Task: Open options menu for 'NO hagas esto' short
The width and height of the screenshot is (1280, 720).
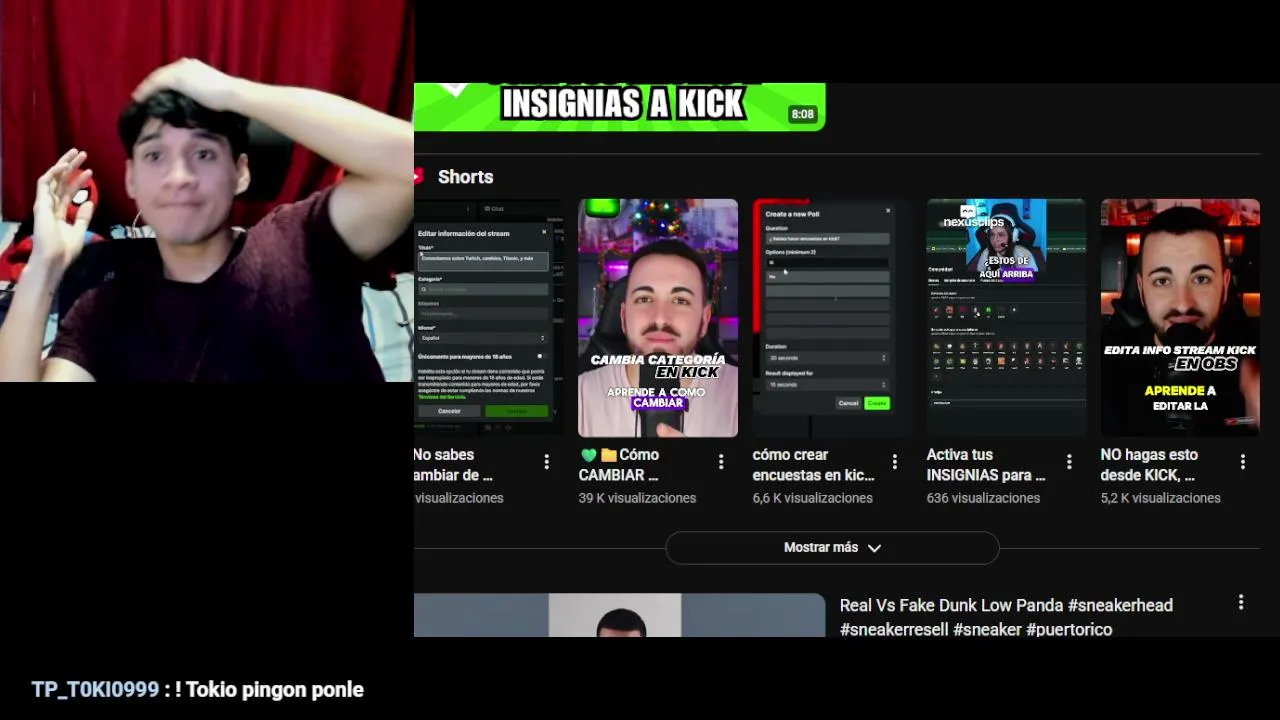Action: (x=1243, y=462)
